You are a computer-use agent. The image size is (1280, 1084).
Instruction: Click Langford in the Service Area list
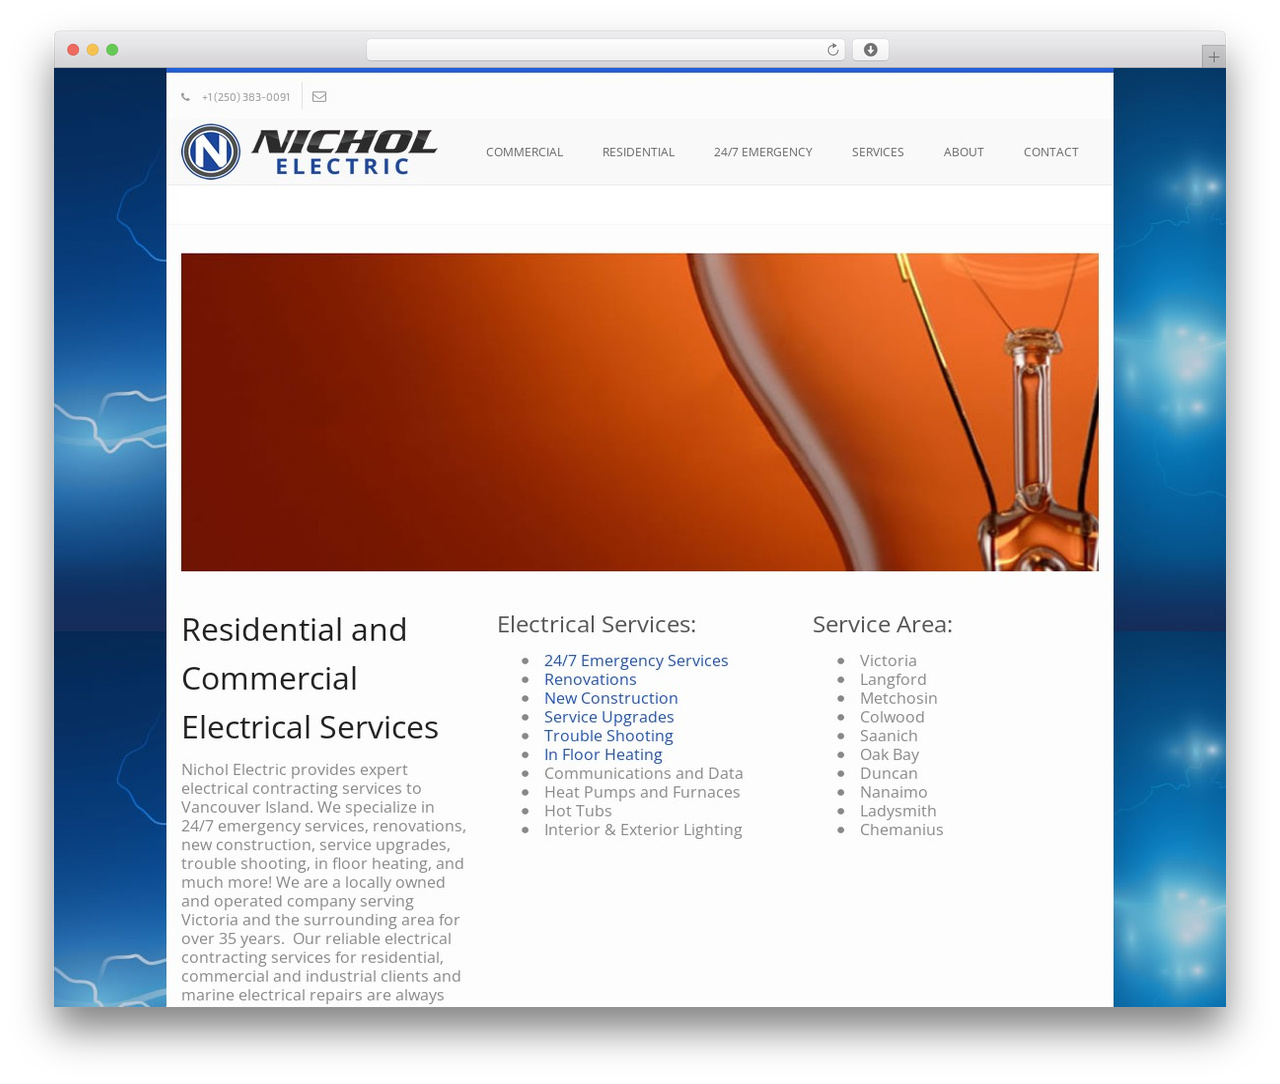click(x=893, y=680)
